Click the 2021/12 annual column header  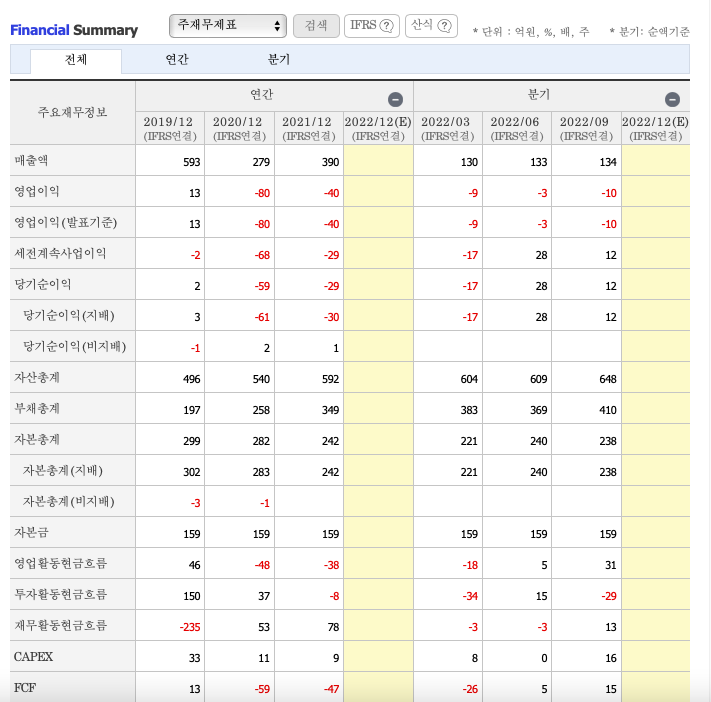309,128
